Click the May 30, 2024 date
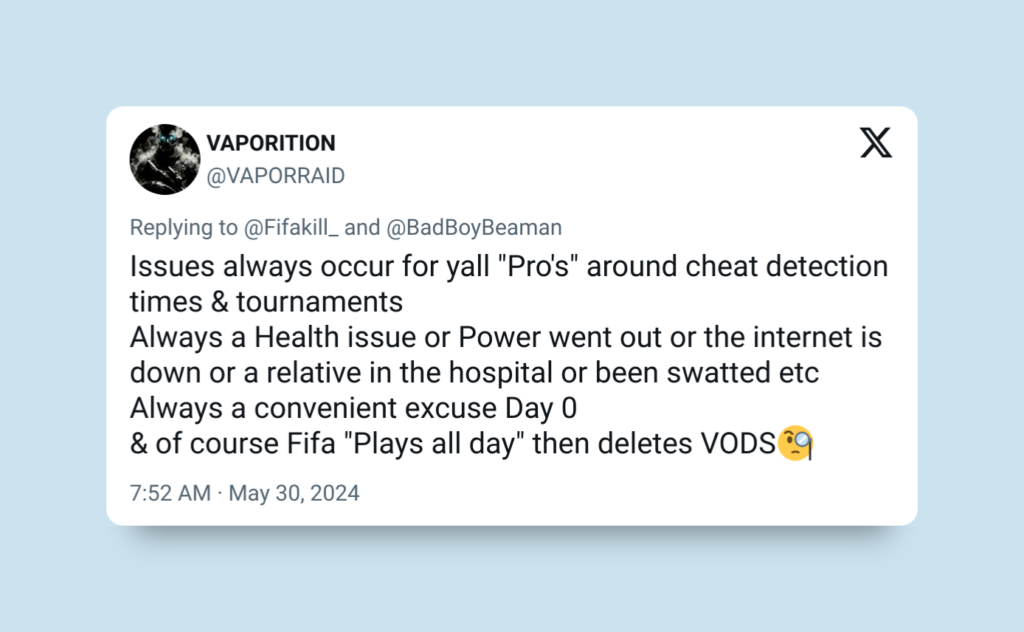1024x632 pixels. point(294,493)
